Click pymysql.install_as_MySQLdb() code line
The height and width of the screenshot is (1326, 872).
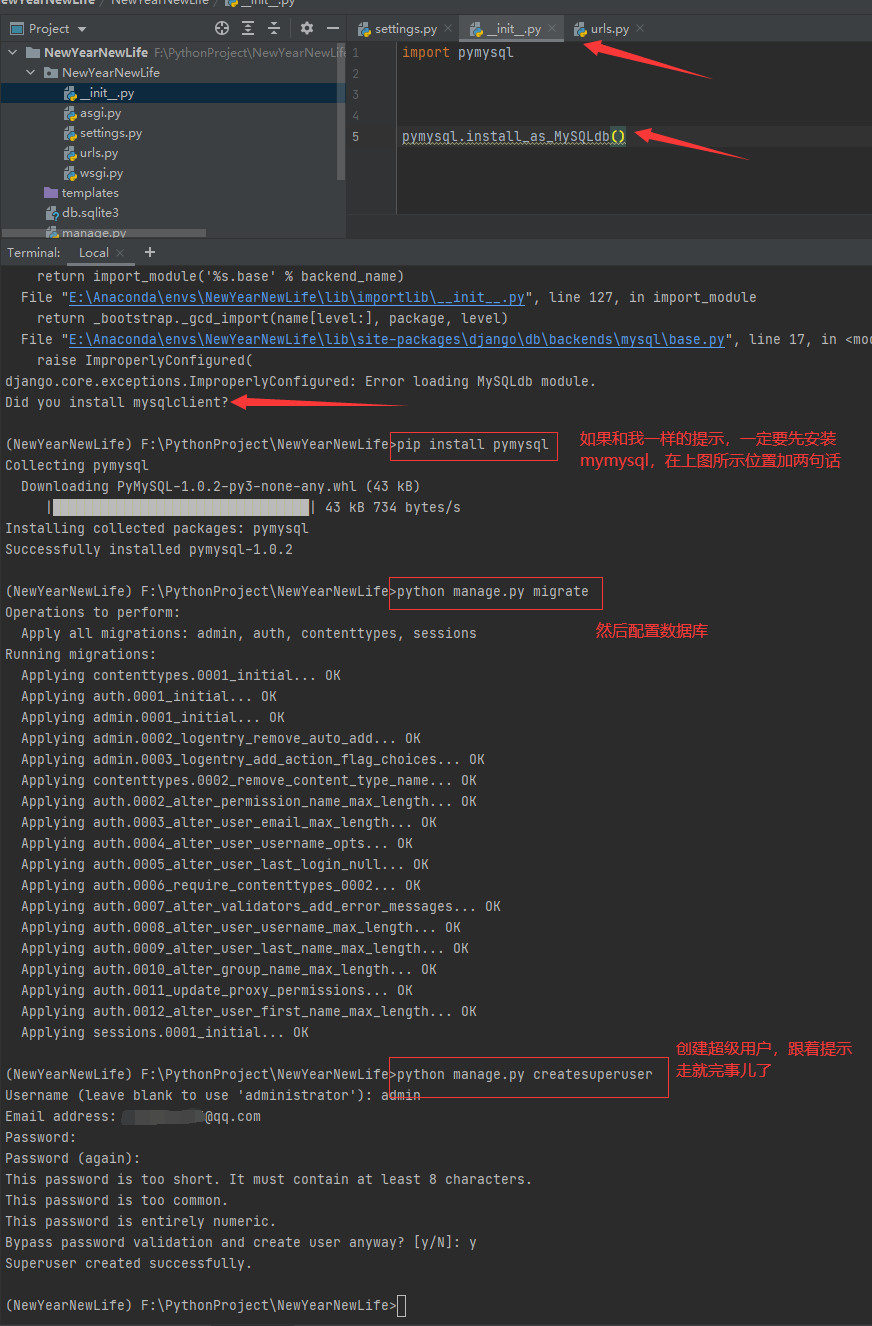514,136
